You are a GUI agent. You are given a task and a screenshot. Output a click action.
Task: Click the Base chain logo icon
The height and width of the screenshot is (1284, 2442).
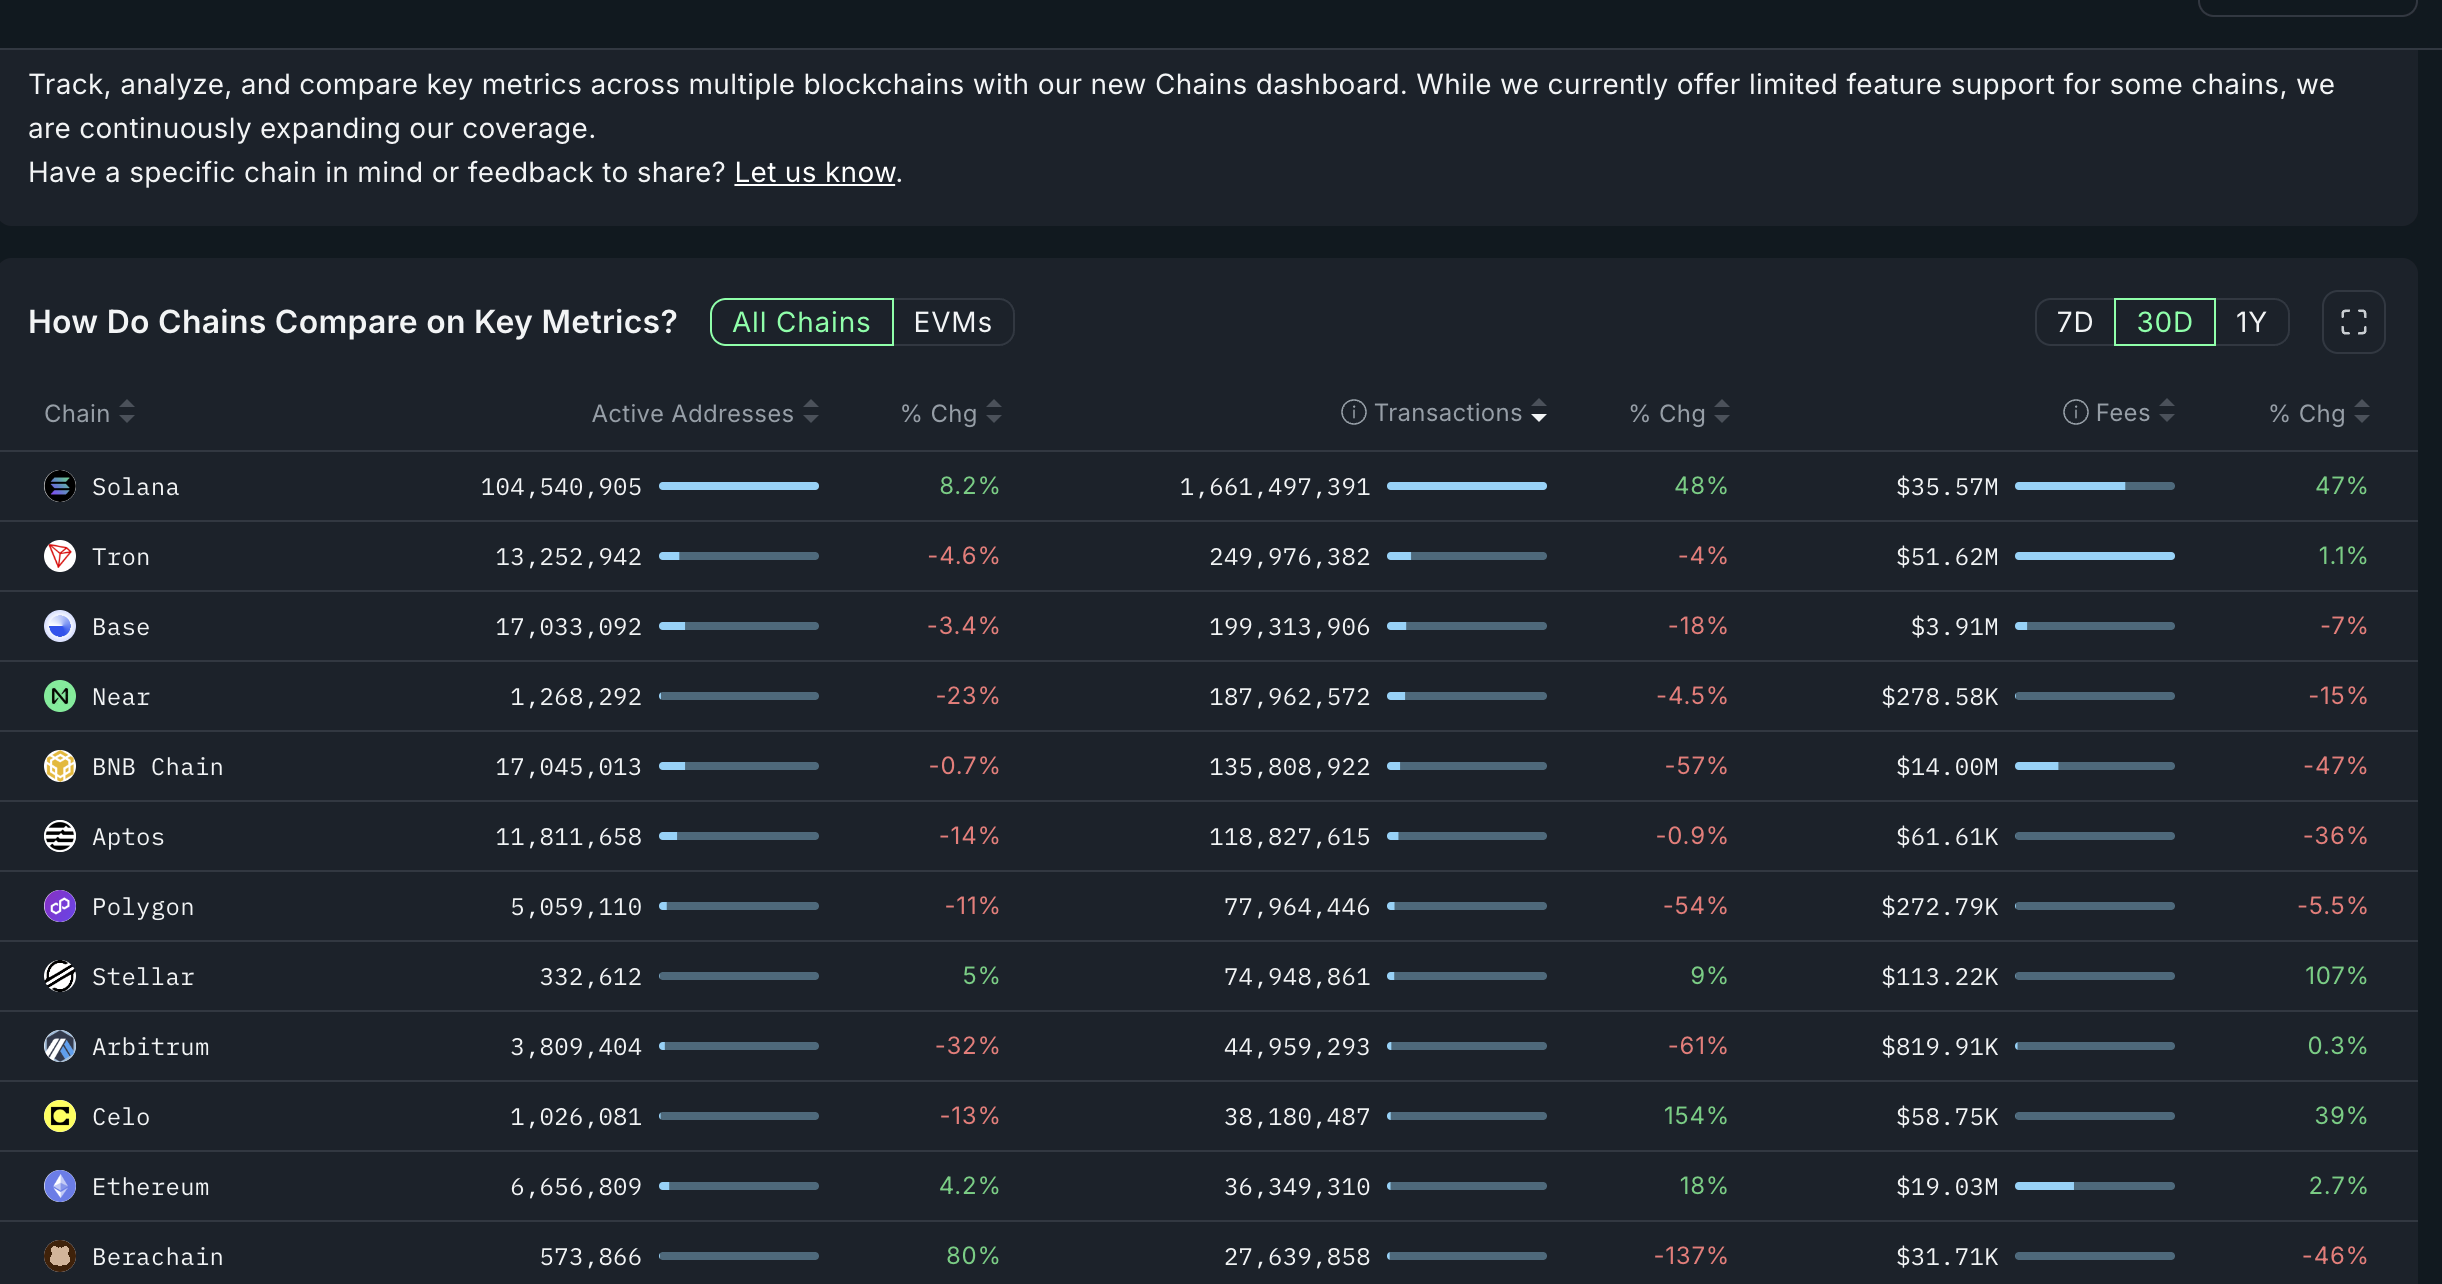pyautogui.click(x=60, y=626)
